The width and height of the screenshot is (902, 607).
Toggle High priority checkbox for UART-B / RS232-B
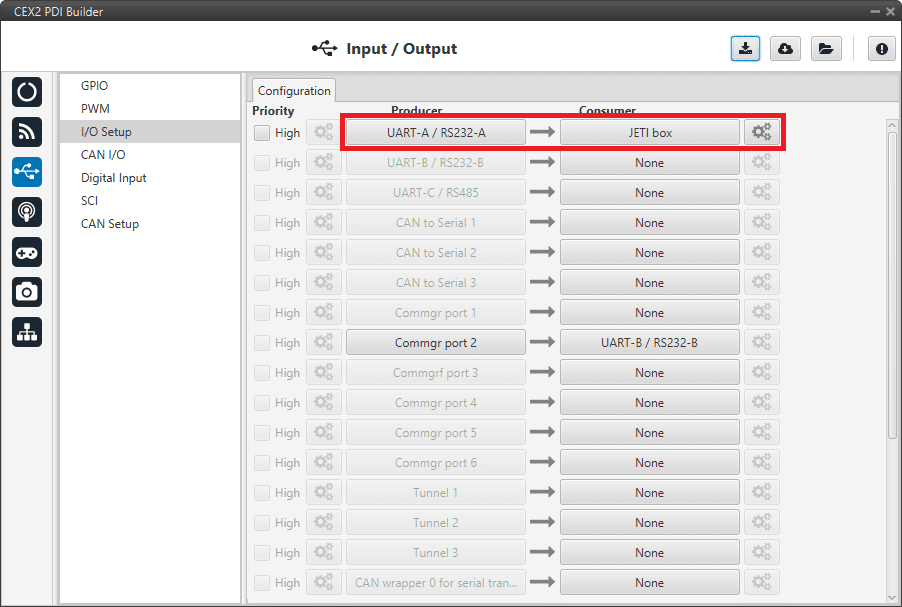(262, 163)
